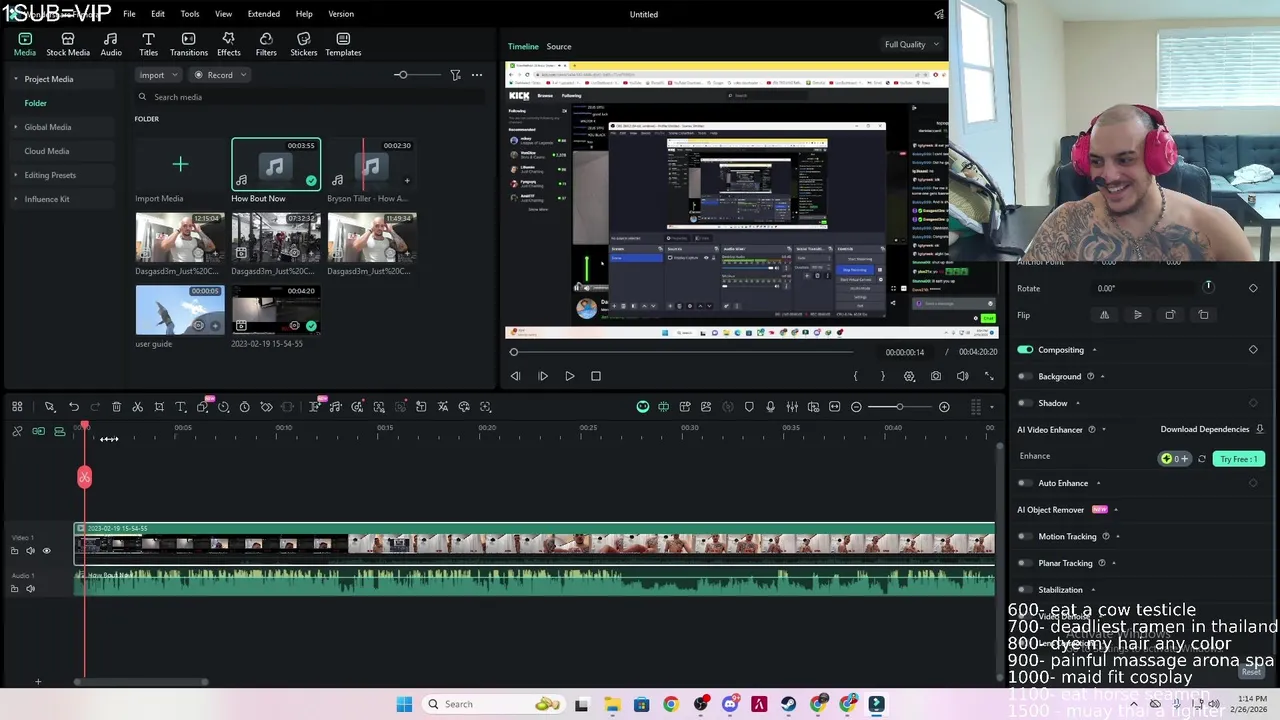Adjust the media thumbnail size slider

click(x=416, y=75)
